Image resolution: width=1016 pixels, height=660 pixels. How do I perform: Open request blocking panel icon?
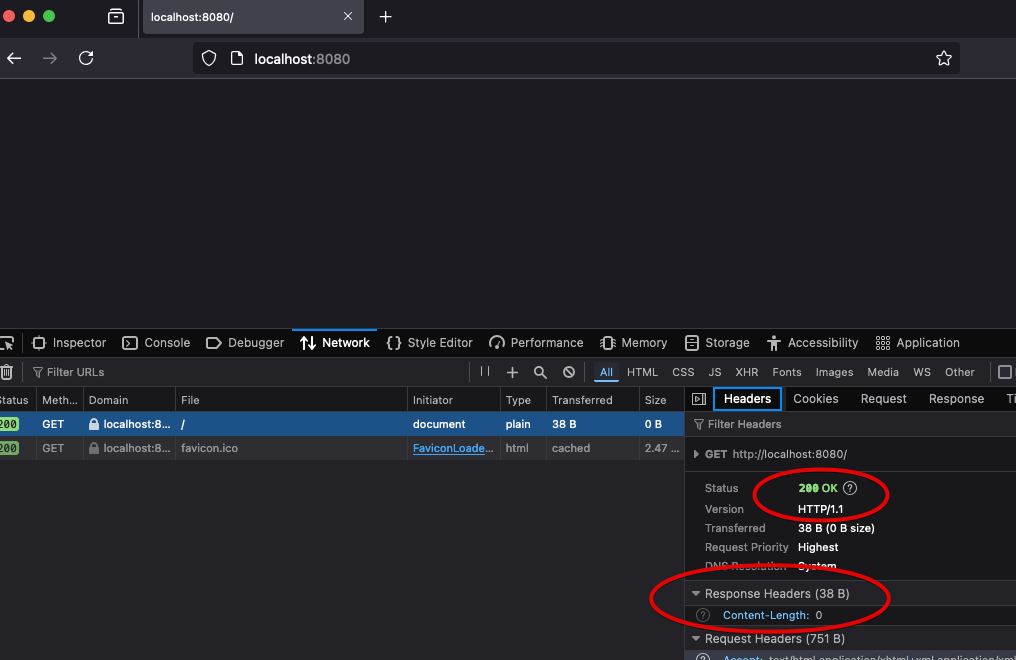point(569,372)
